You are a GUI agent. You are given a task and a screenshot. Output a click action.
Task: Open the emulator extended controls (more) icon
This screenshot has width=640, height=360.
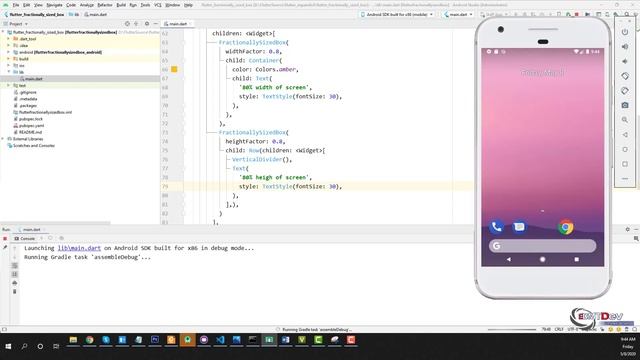pos(625,178)
